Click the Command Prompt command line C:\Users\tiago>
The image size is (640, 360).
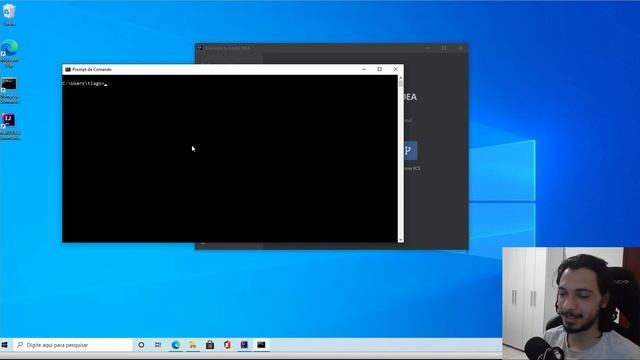click(84, 83)
